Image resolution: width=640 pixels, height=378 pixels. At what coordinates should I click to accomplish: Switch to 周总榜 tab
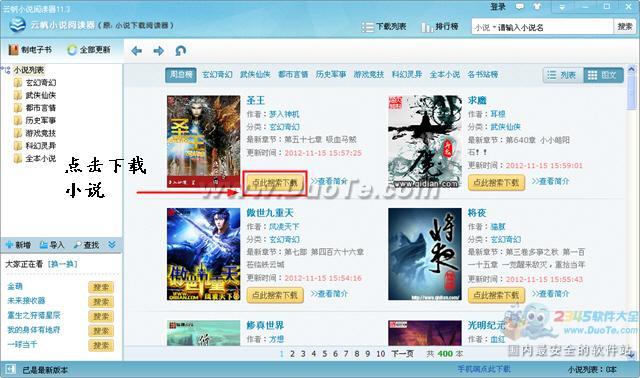click(181, 75)
